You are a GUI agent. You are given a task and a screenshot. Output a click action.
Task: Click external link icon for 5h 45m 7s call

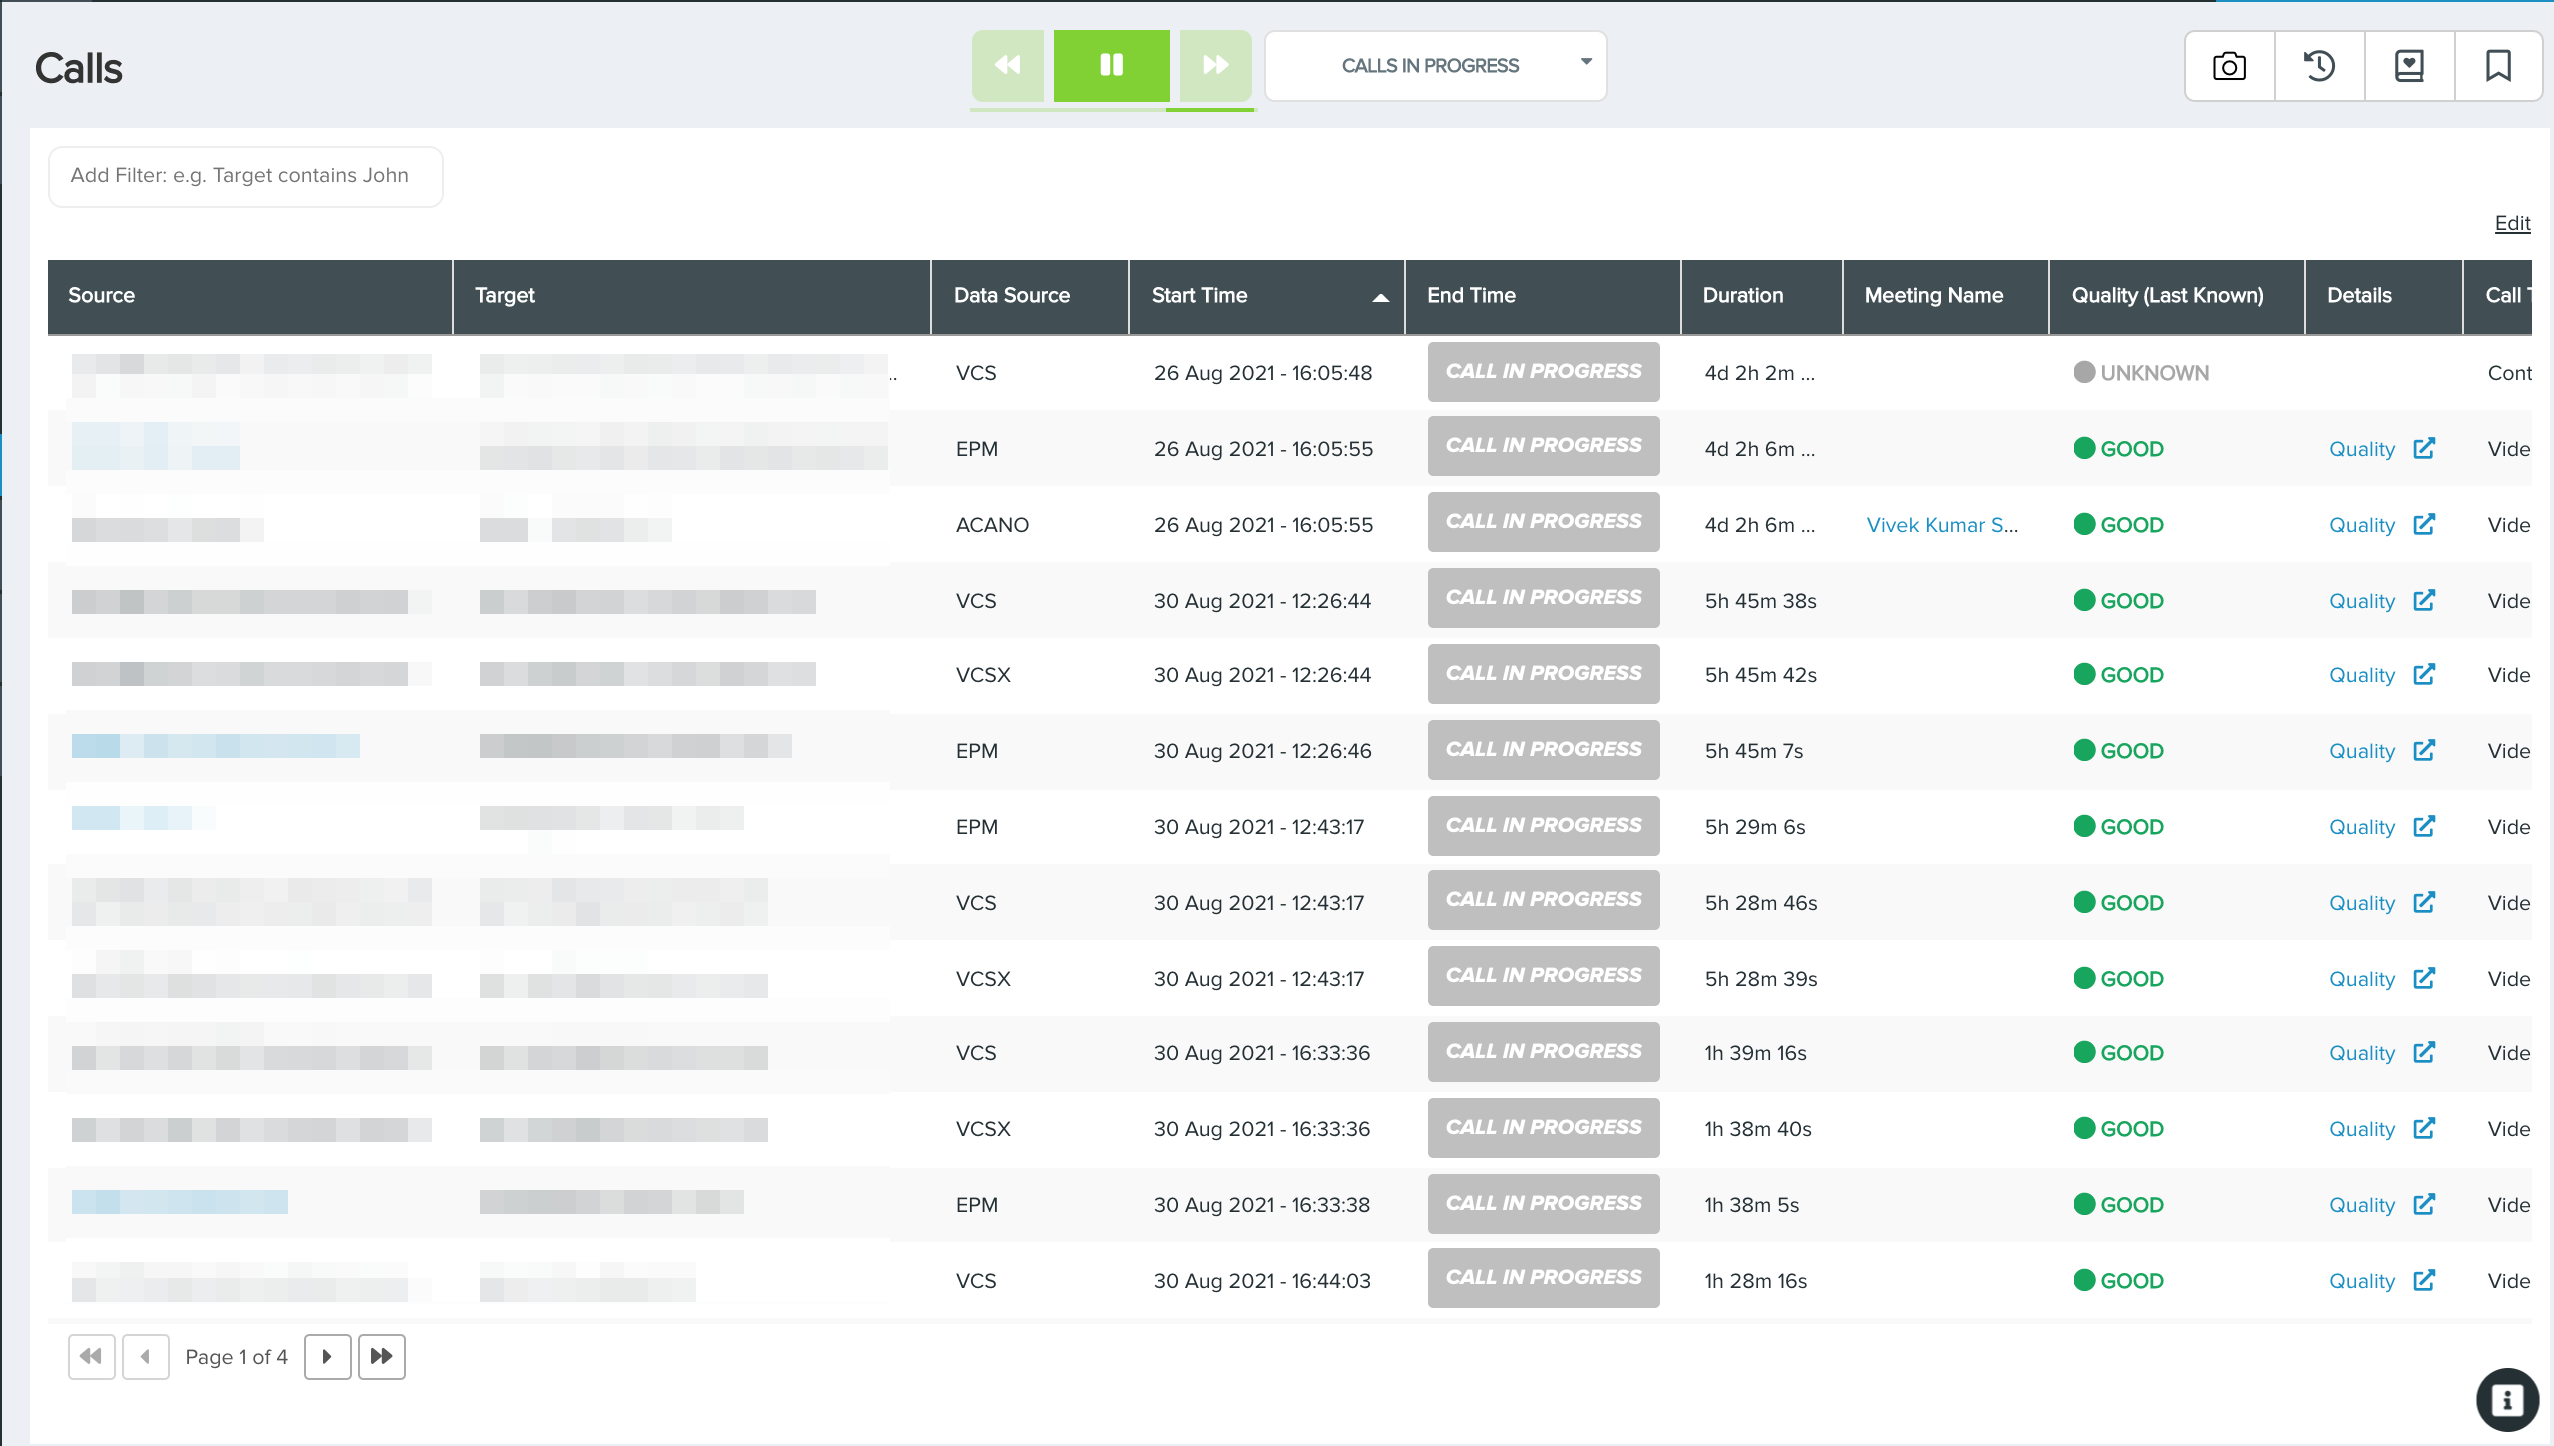point(2424,750)
